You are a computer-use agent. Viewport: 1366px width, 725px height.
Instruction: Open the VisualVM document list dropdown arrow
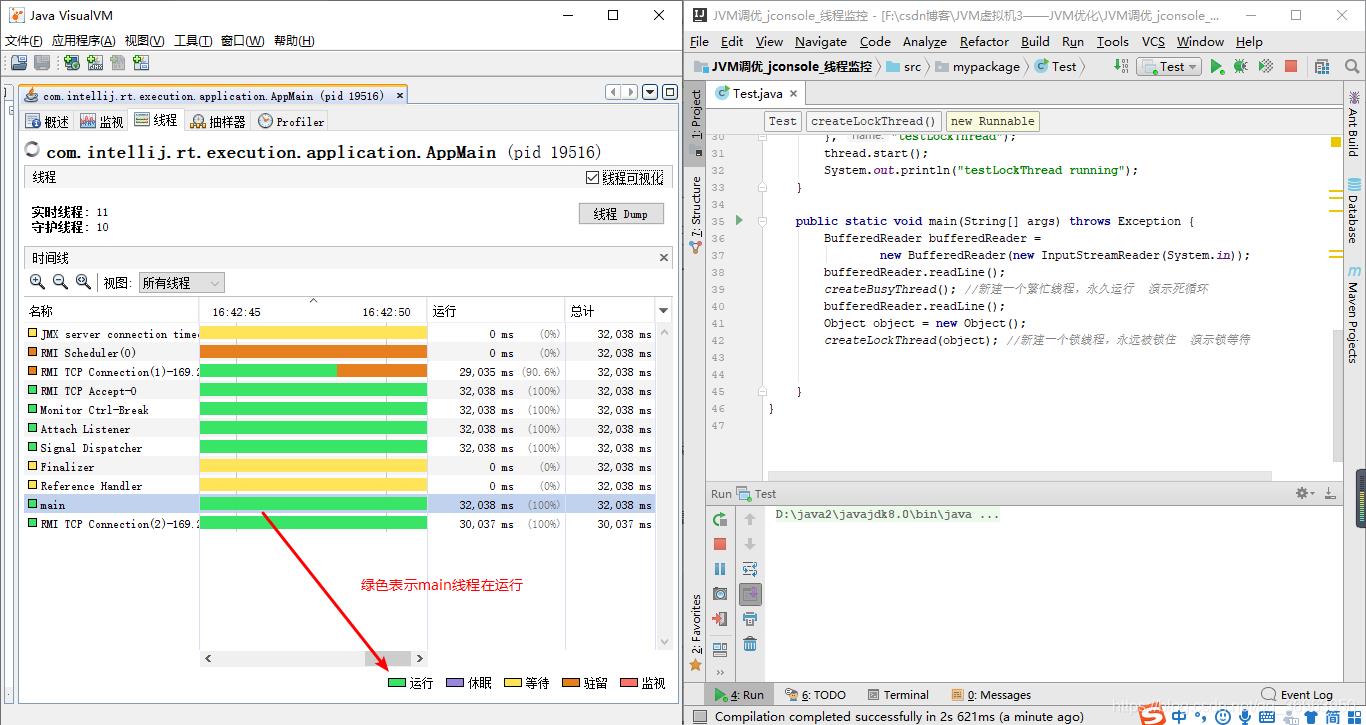649,92
